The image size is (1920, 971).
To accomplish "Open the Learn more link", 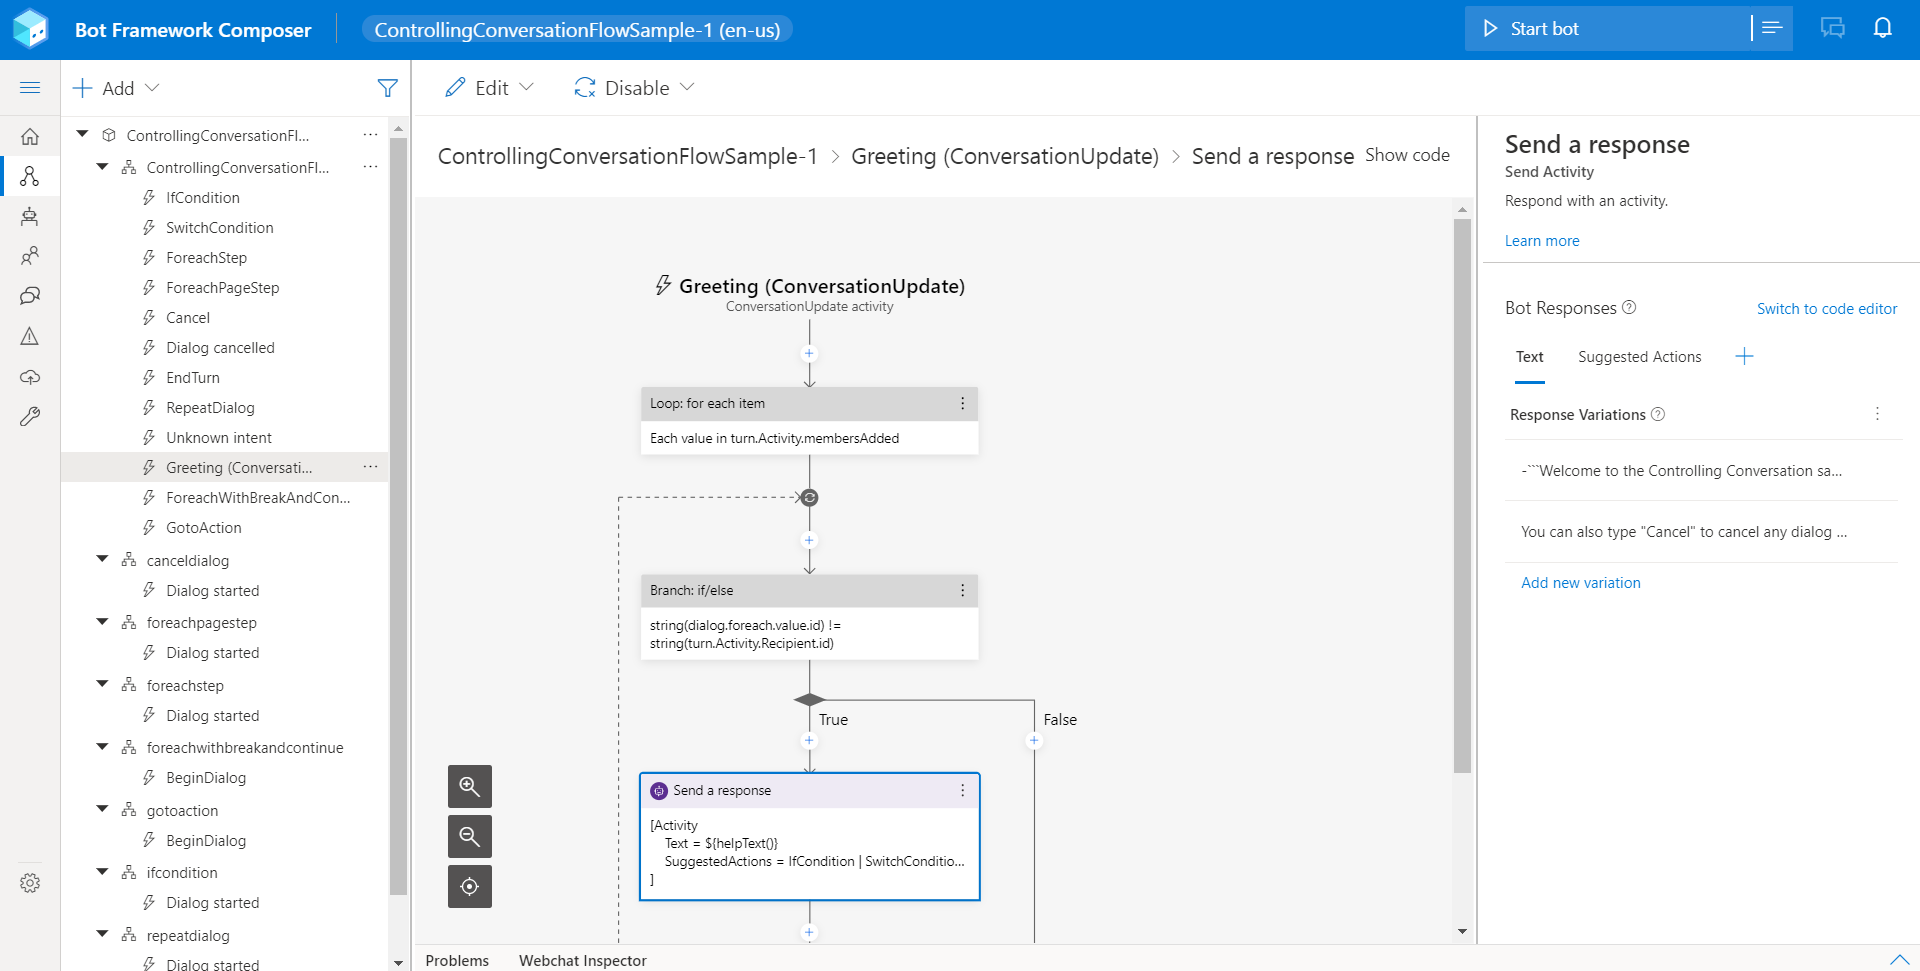I will tap(1542, 241).
